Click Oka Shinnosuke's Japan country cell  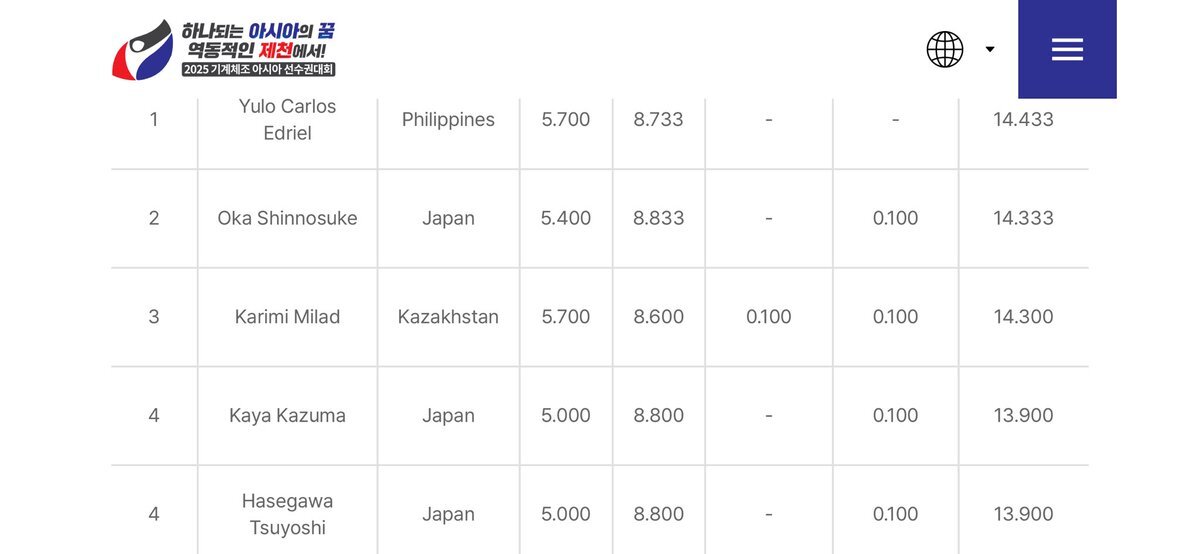click(x=448, y=218)
